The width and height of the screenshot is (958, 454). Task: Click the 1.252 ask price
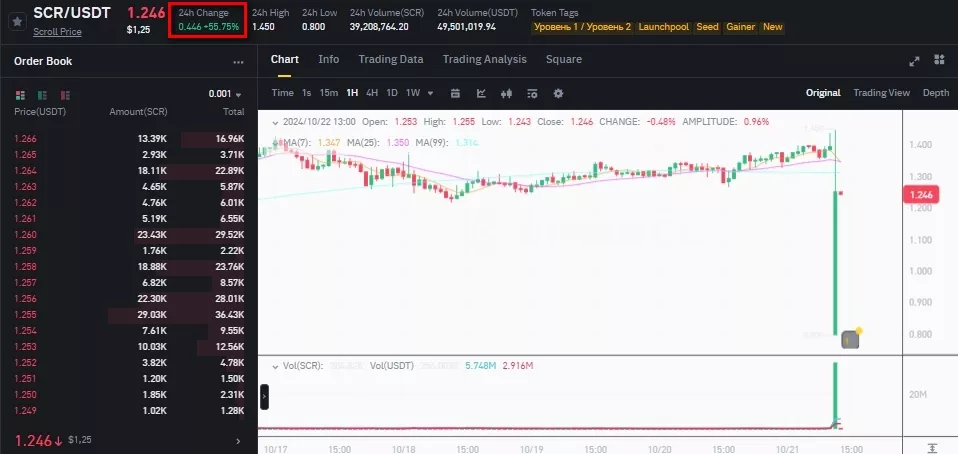[x=25, y=362]
